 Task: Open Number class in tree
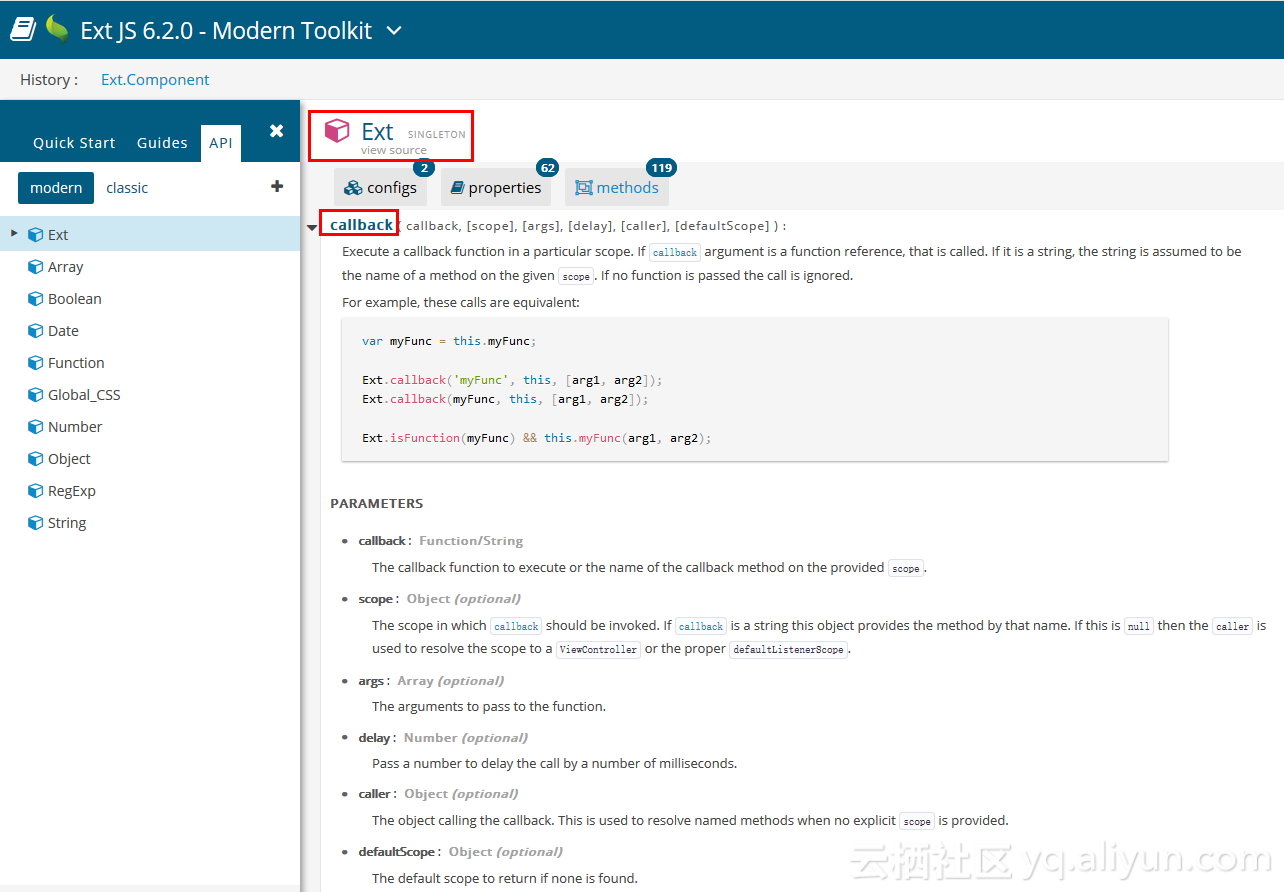click(x=75, y=427)
